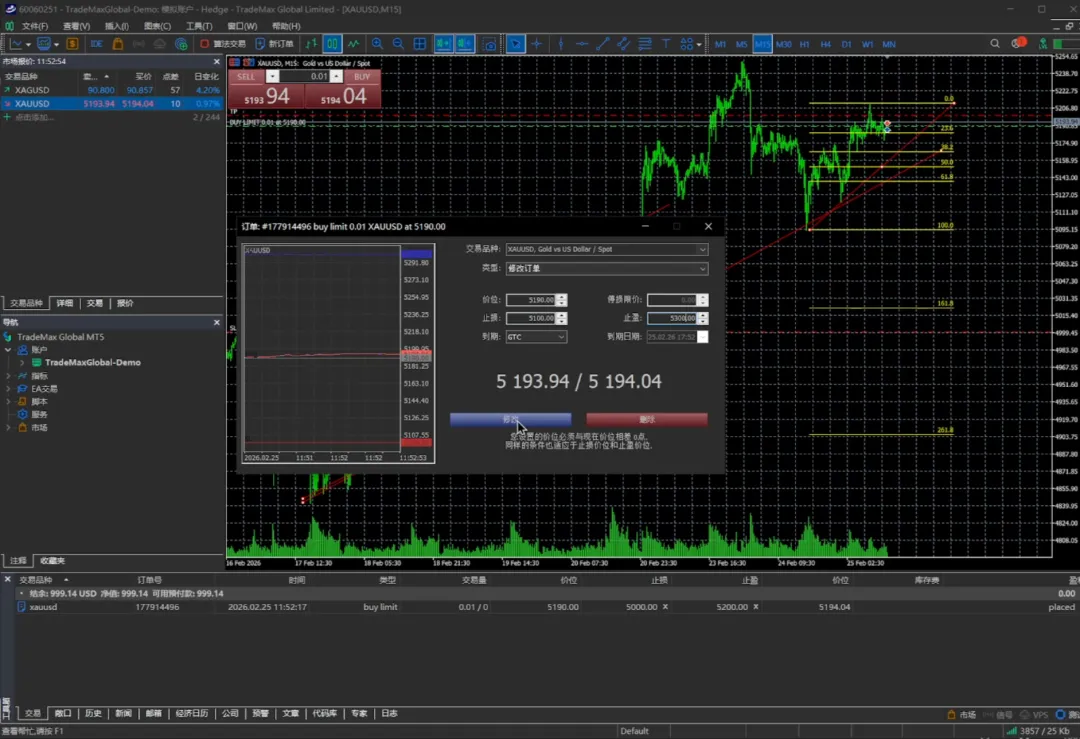Click the 止损 stop loss input field
This screenshot has height=739, width=1080.
point(530,318)
